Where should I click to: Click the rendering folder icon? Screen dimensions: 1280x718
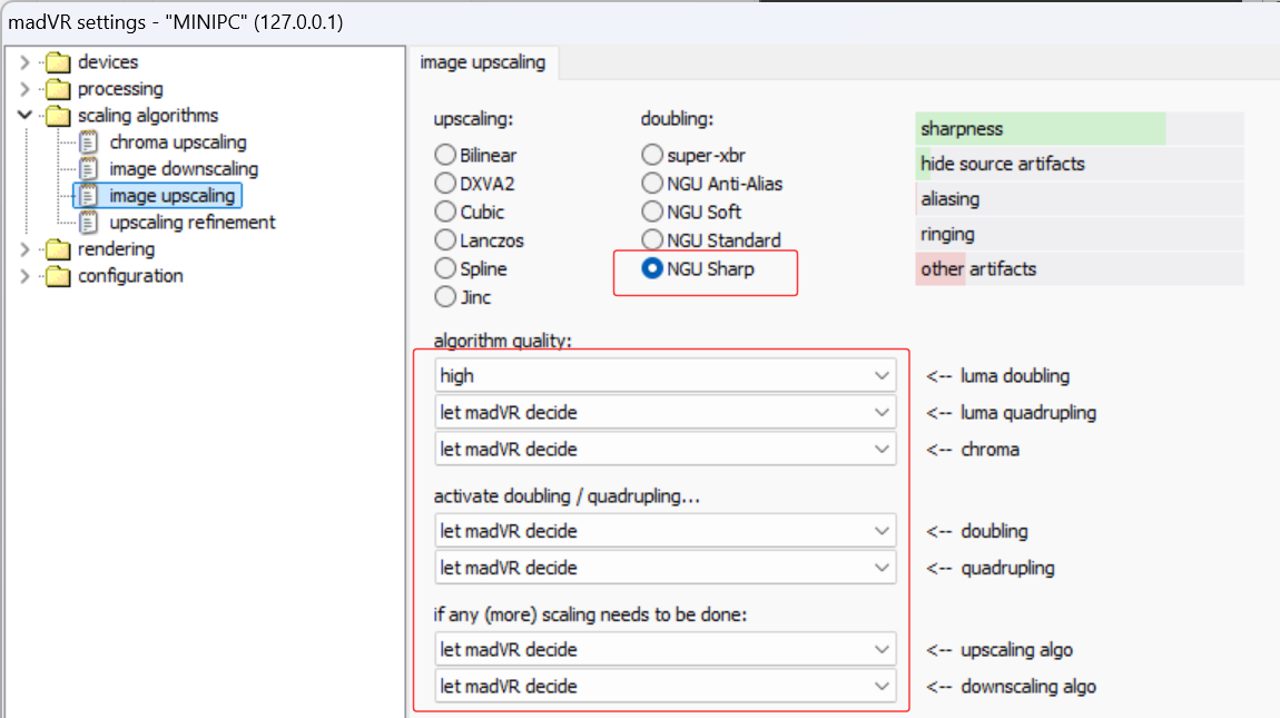[58, 249]
